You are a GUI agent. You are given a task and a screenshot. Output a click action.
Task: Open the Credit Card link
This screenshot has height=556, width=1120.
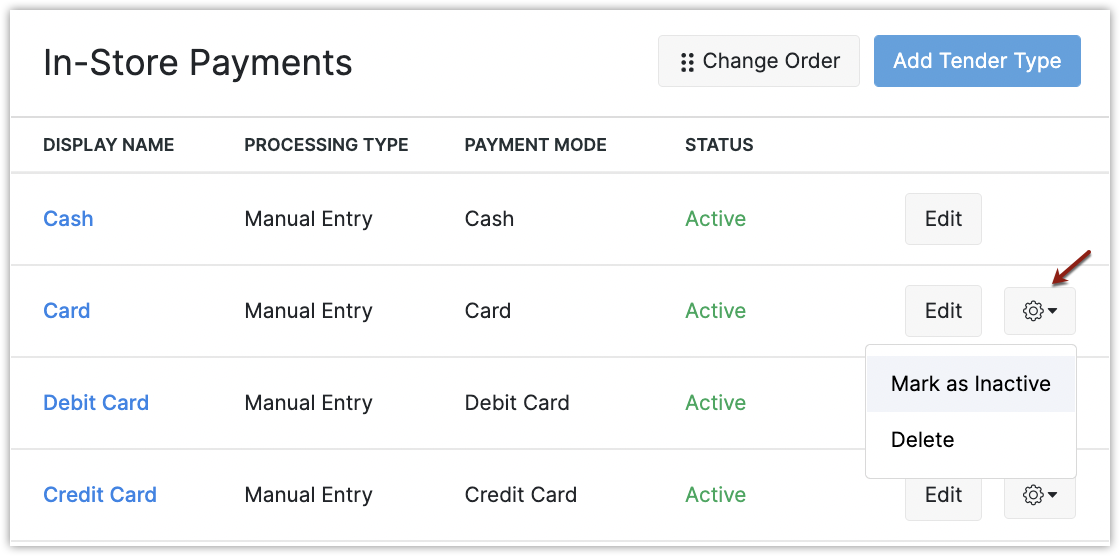tap(100, 495)
